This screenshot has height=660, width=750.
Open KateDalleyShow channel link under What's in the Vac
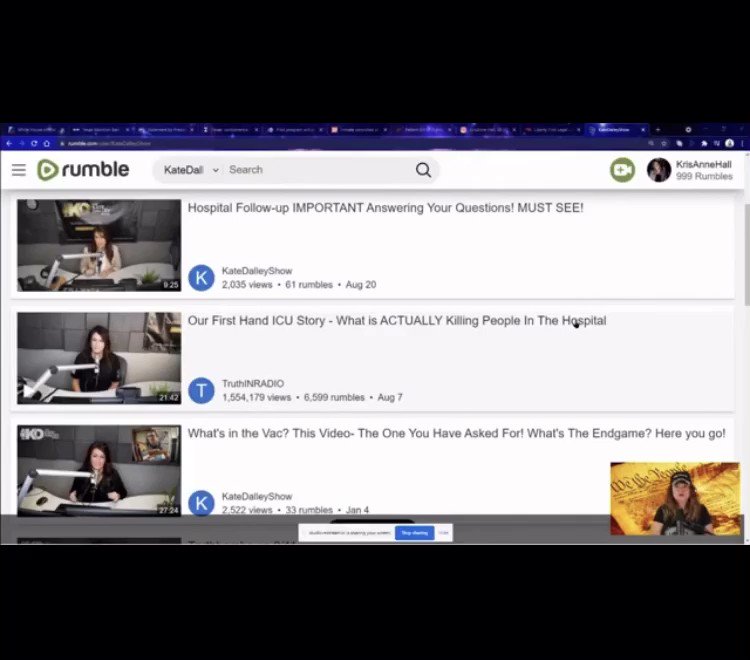[x=257, y=496]
